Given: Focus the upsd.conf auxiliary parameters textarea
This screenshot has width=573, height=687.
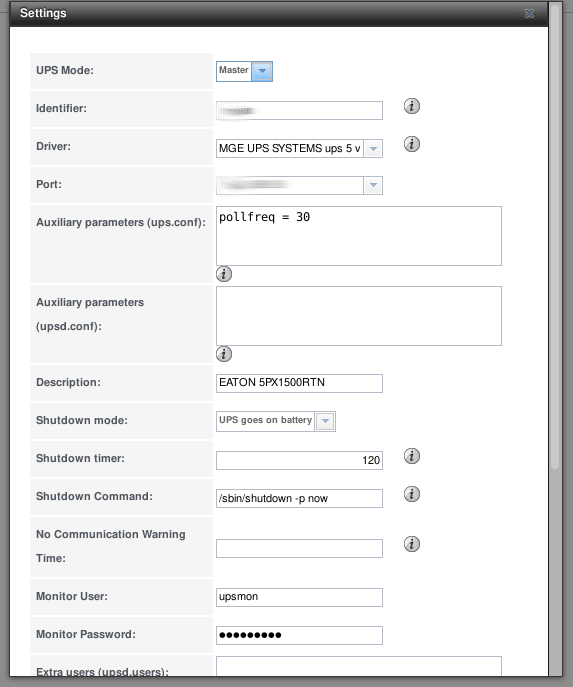Looking at the screenshot, I should (x=359, y=316).
